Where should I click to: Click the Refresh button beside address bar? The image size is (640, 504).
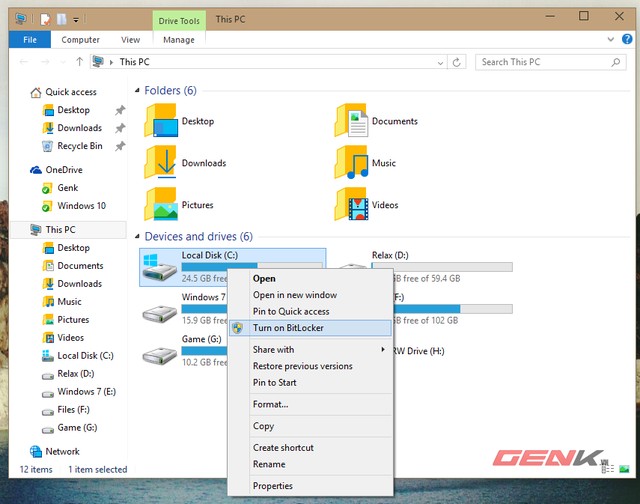[x=457, y=62]
